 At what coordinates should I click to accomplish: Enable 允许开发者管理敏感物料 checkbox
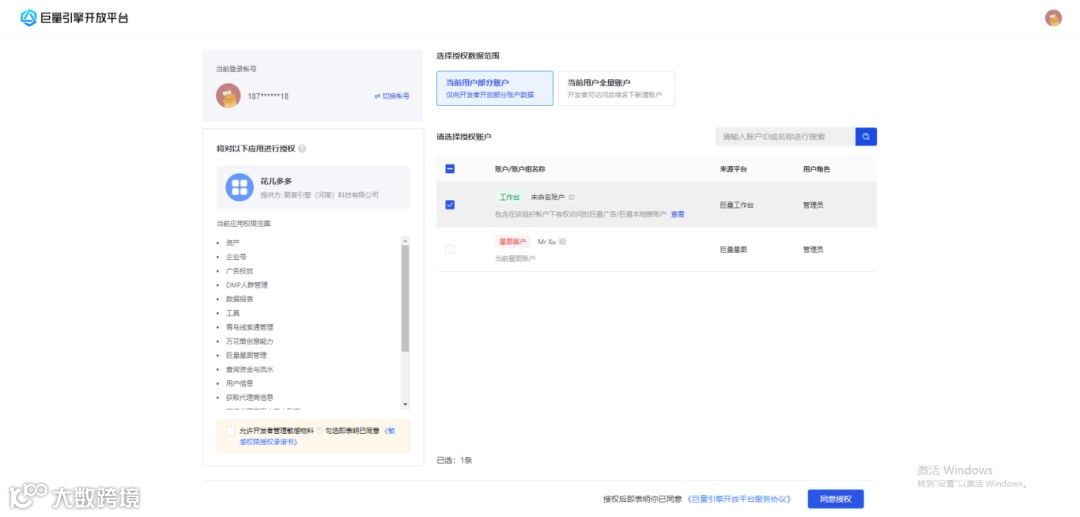pyautogui.click(x=231, y=430)
